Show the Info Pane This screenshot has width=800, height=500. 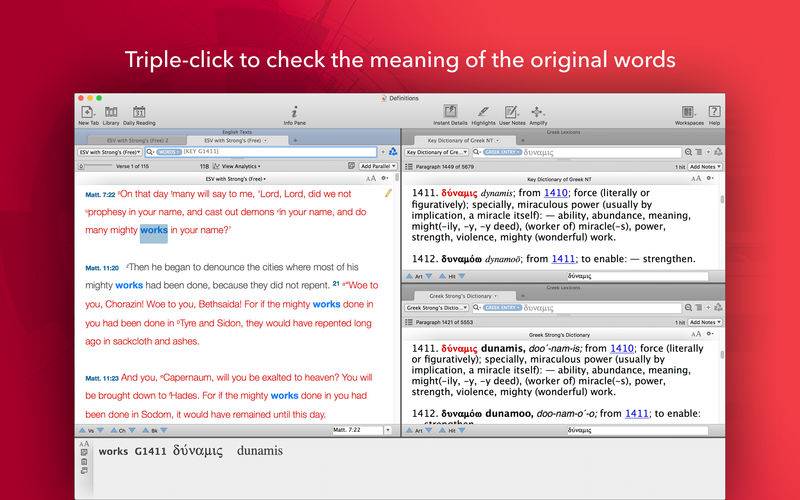coord(294,115)
